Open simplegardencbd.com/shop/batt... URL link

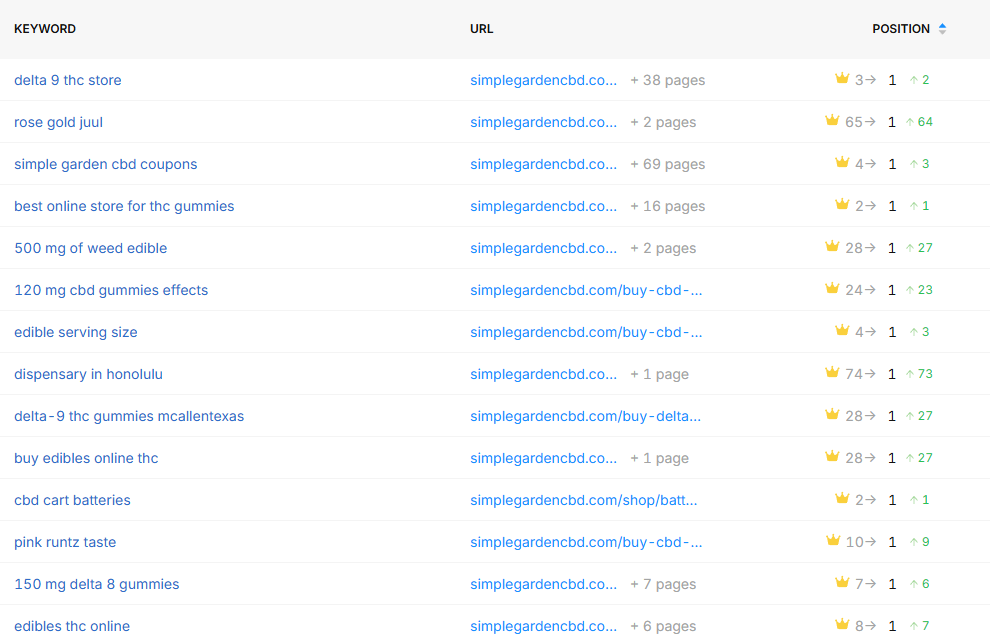tap(583, 500)
